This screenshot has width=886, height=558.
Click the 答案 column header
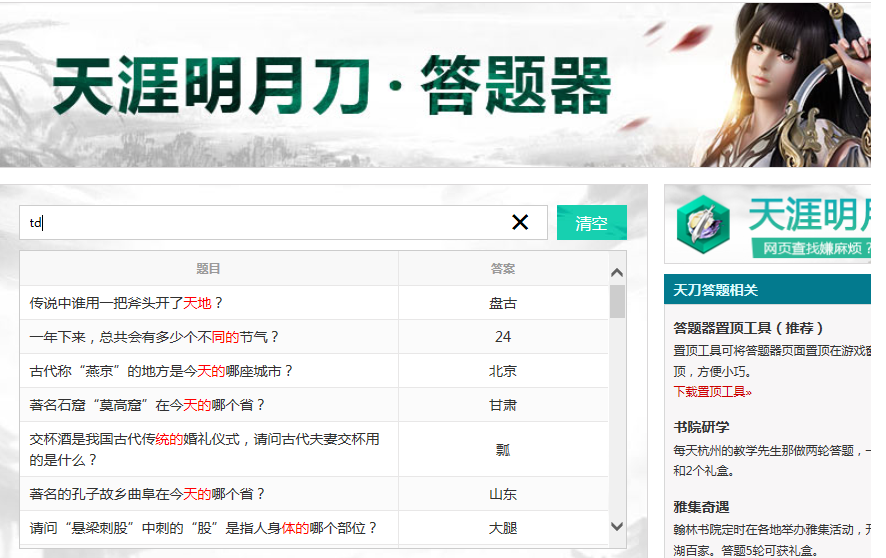point(503,268)
